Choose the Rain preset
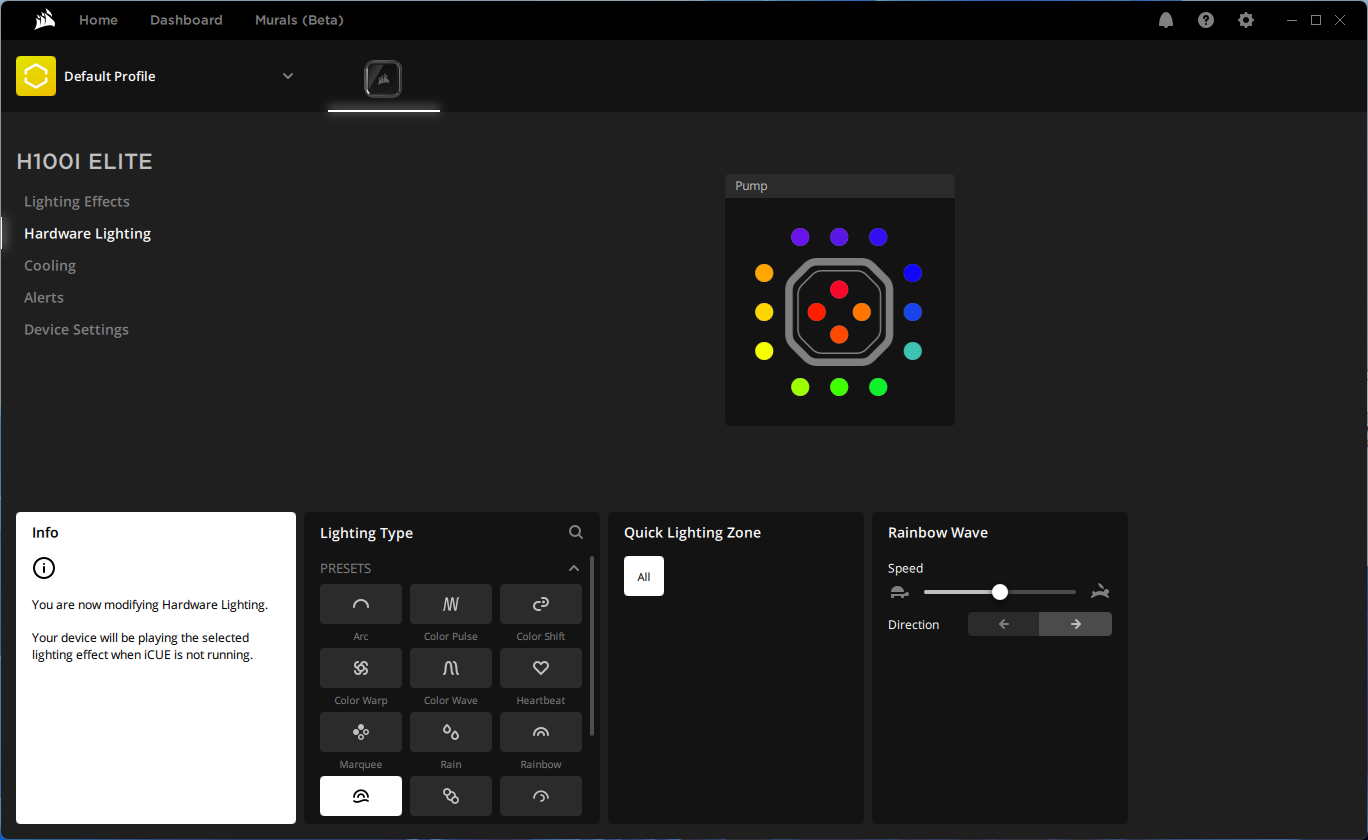The height and width of the screenshot is (840, 1368). pos(451,732)
